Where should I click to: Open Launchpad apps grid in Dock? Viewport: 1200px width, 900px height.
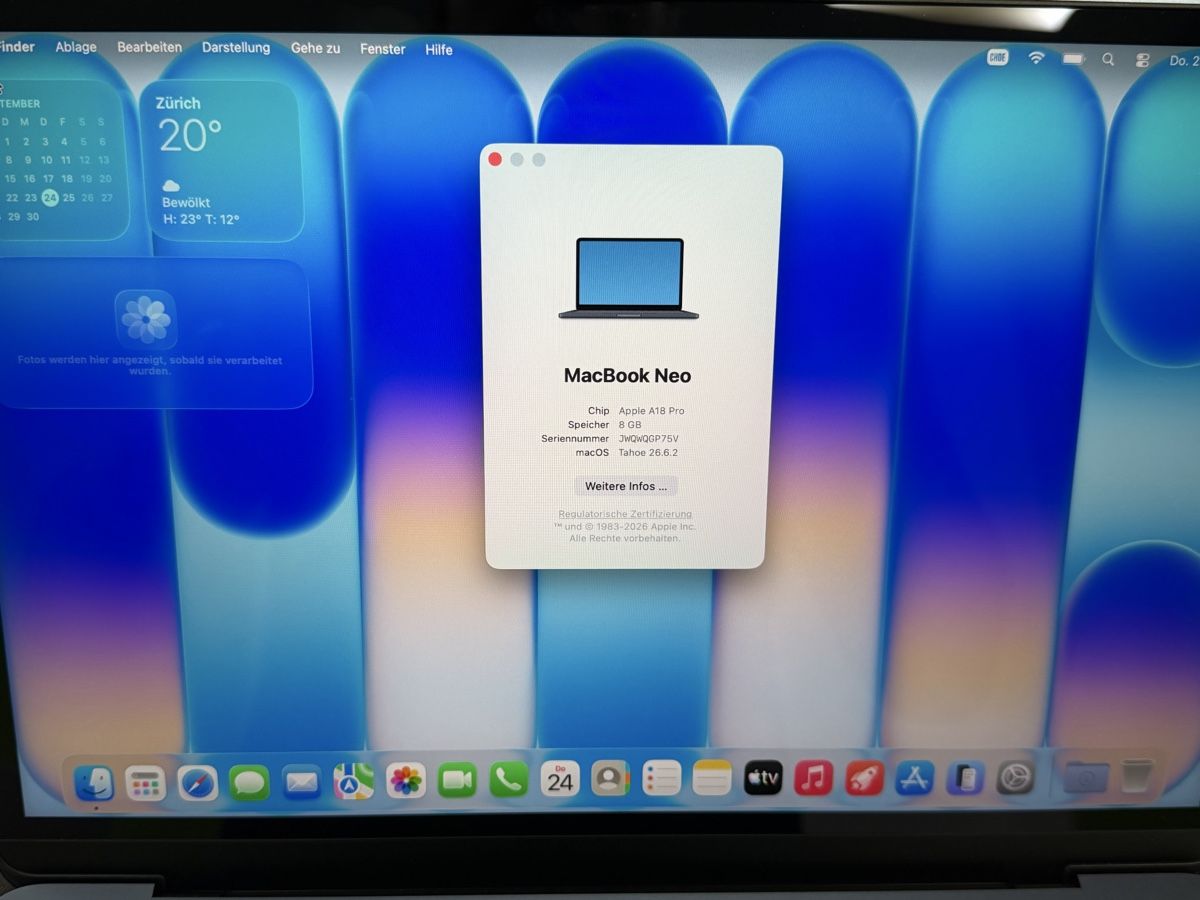coord(146,783)
